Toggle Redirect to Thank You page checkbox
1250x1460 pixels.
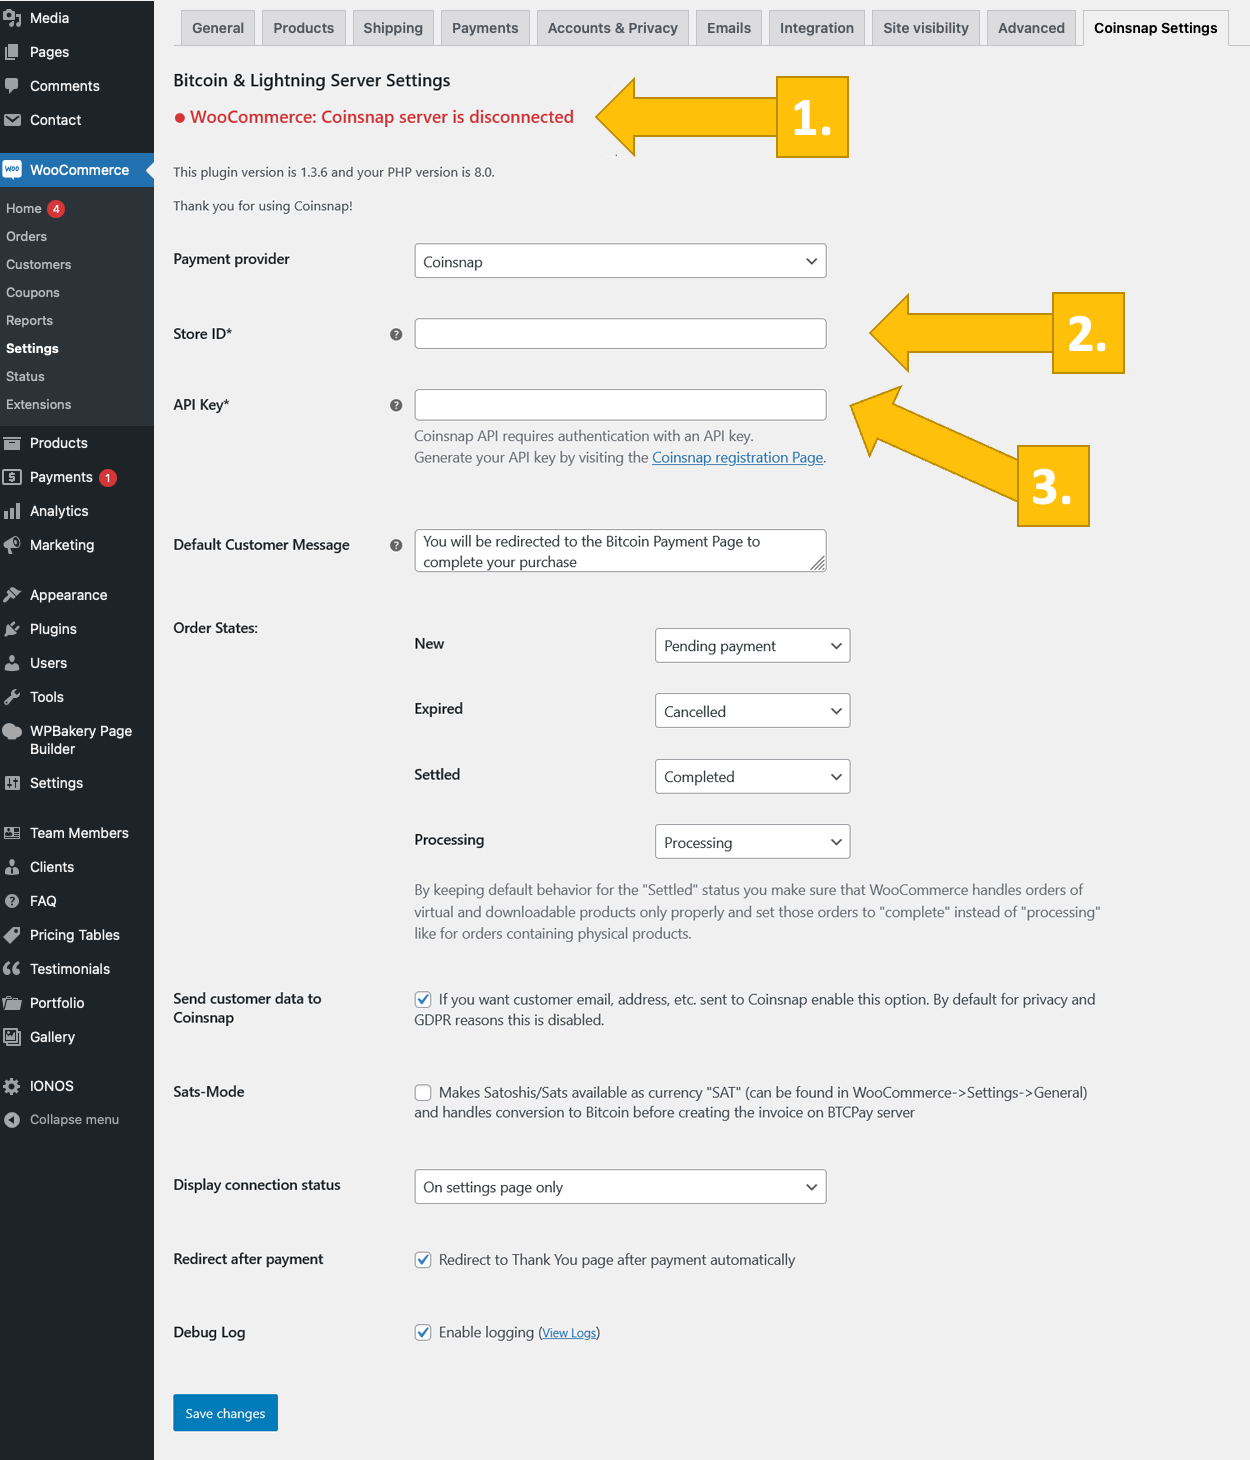coord(423,1259)
